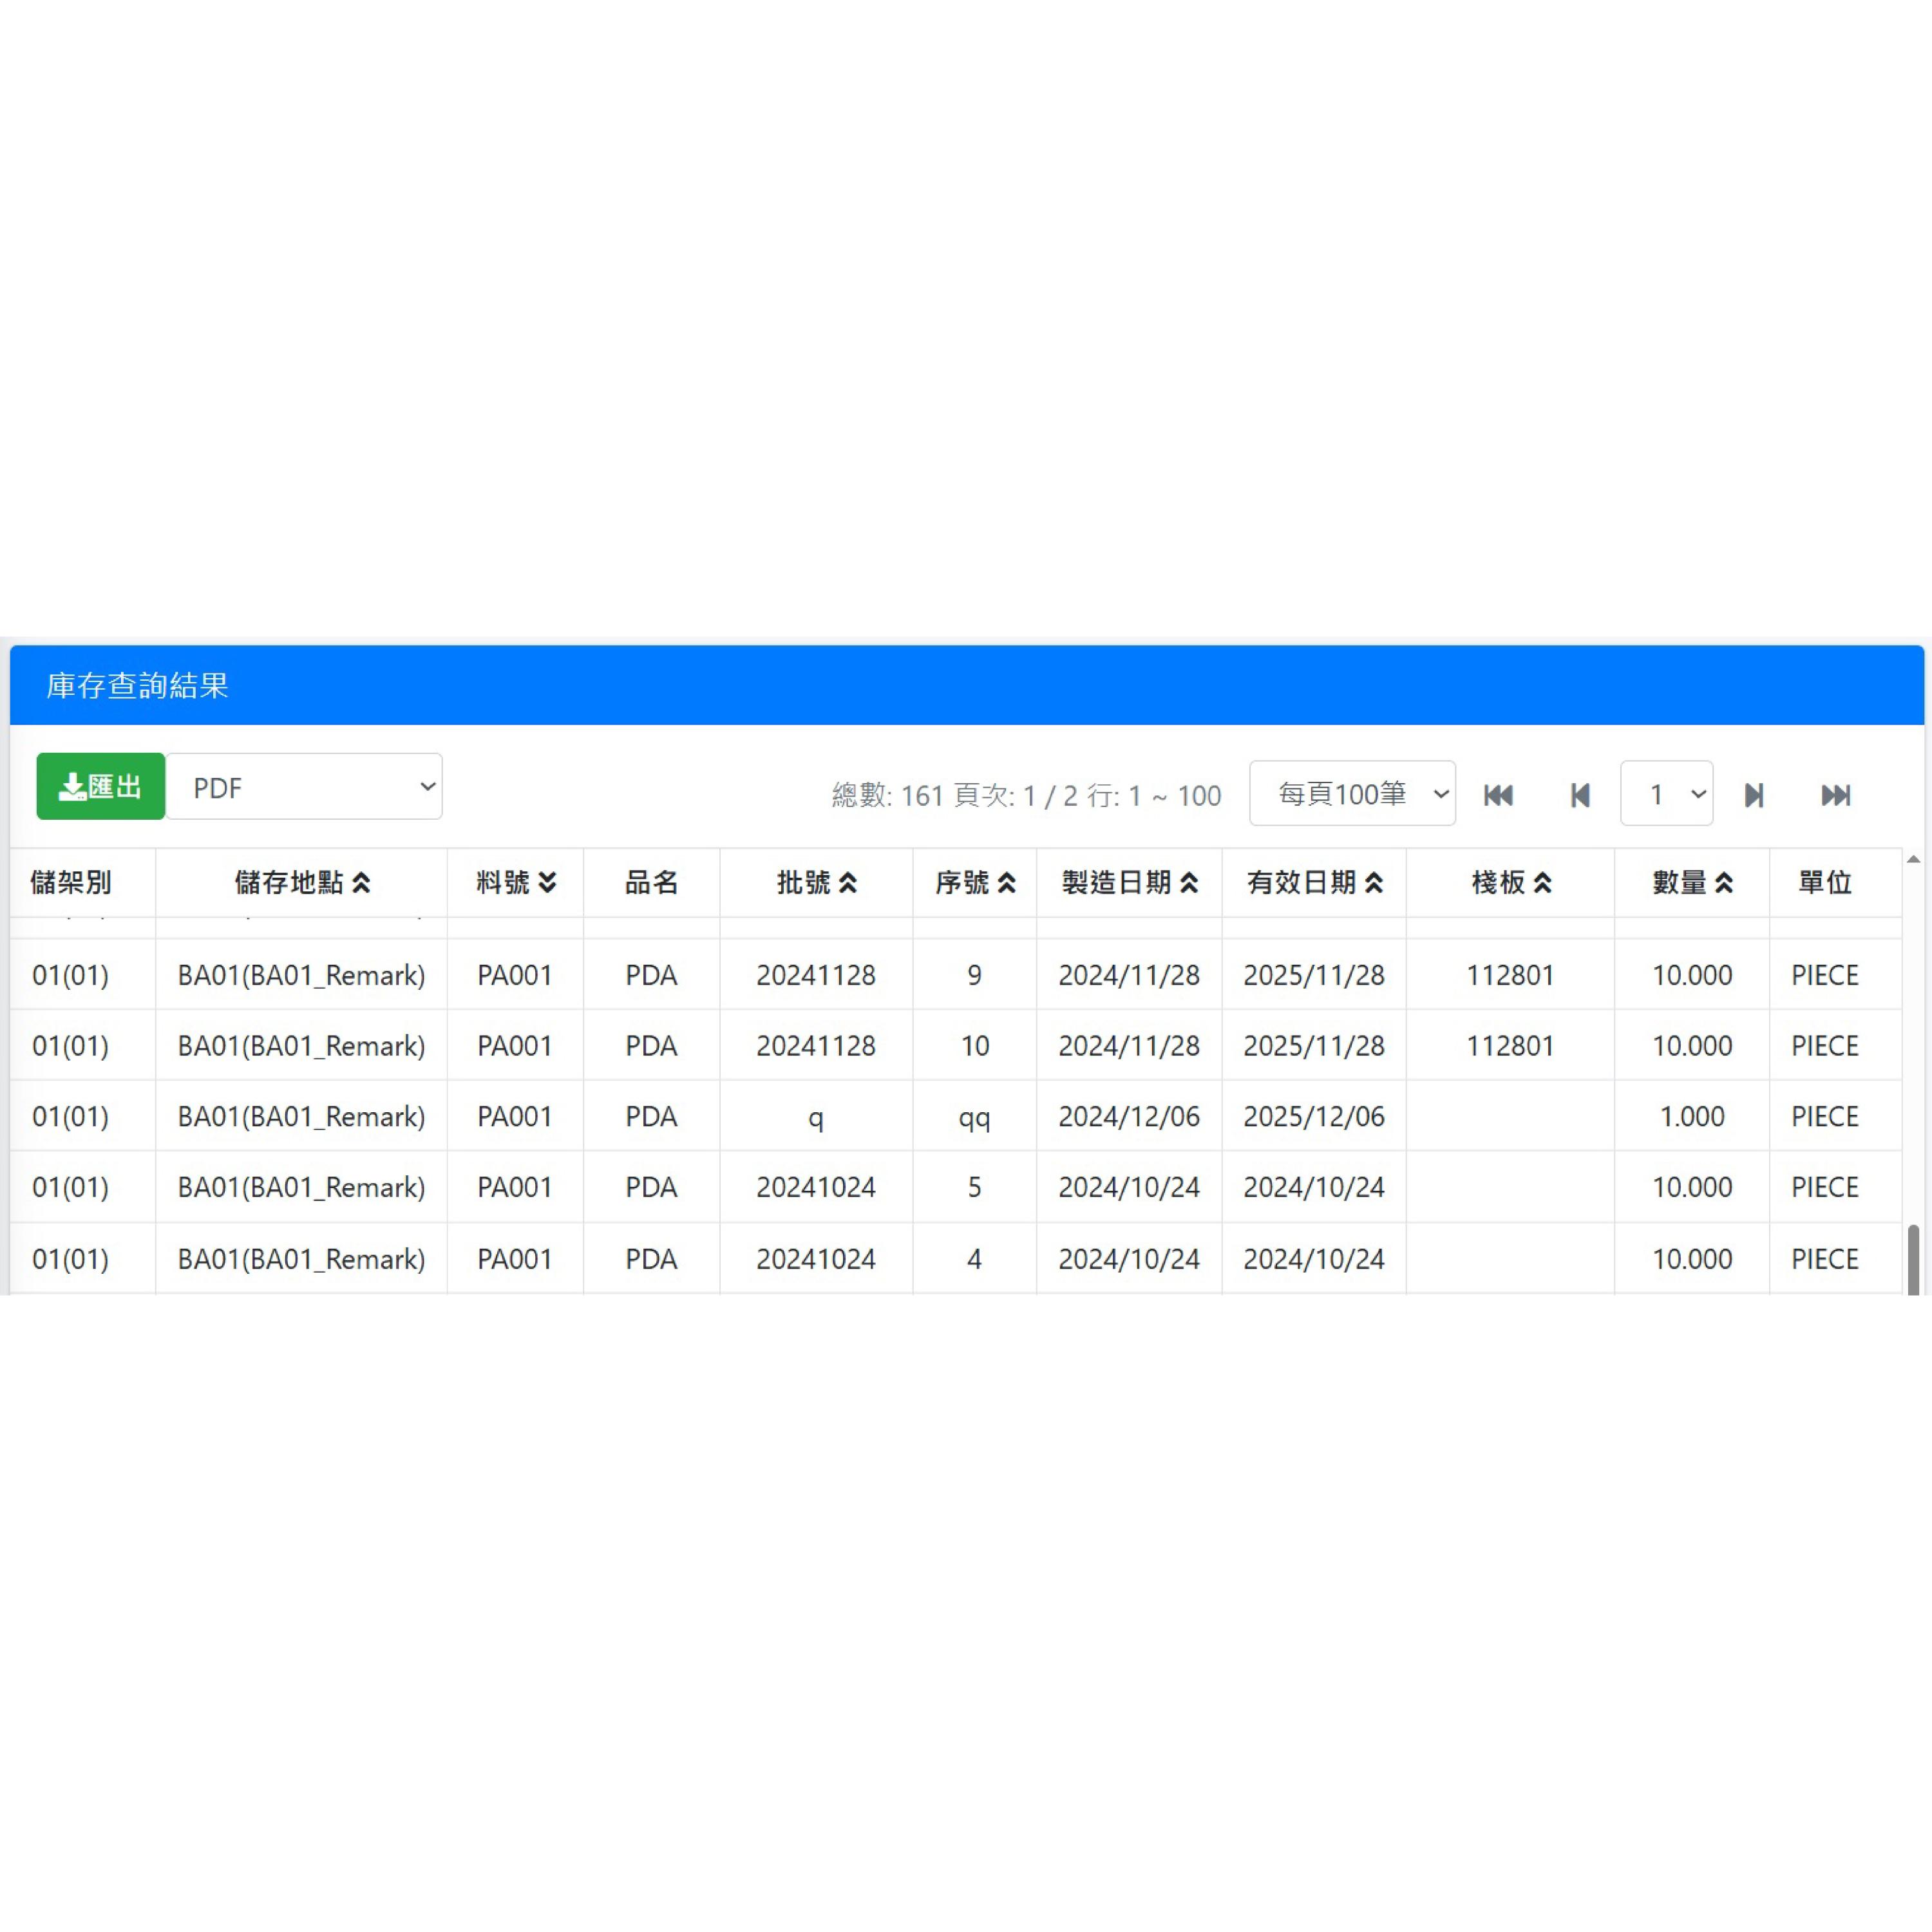Image resolution: width=1932 pixels, height=1932 pixels.
Task: Sort by 數量 column arrow
Action: click(x=1724, y=883)
